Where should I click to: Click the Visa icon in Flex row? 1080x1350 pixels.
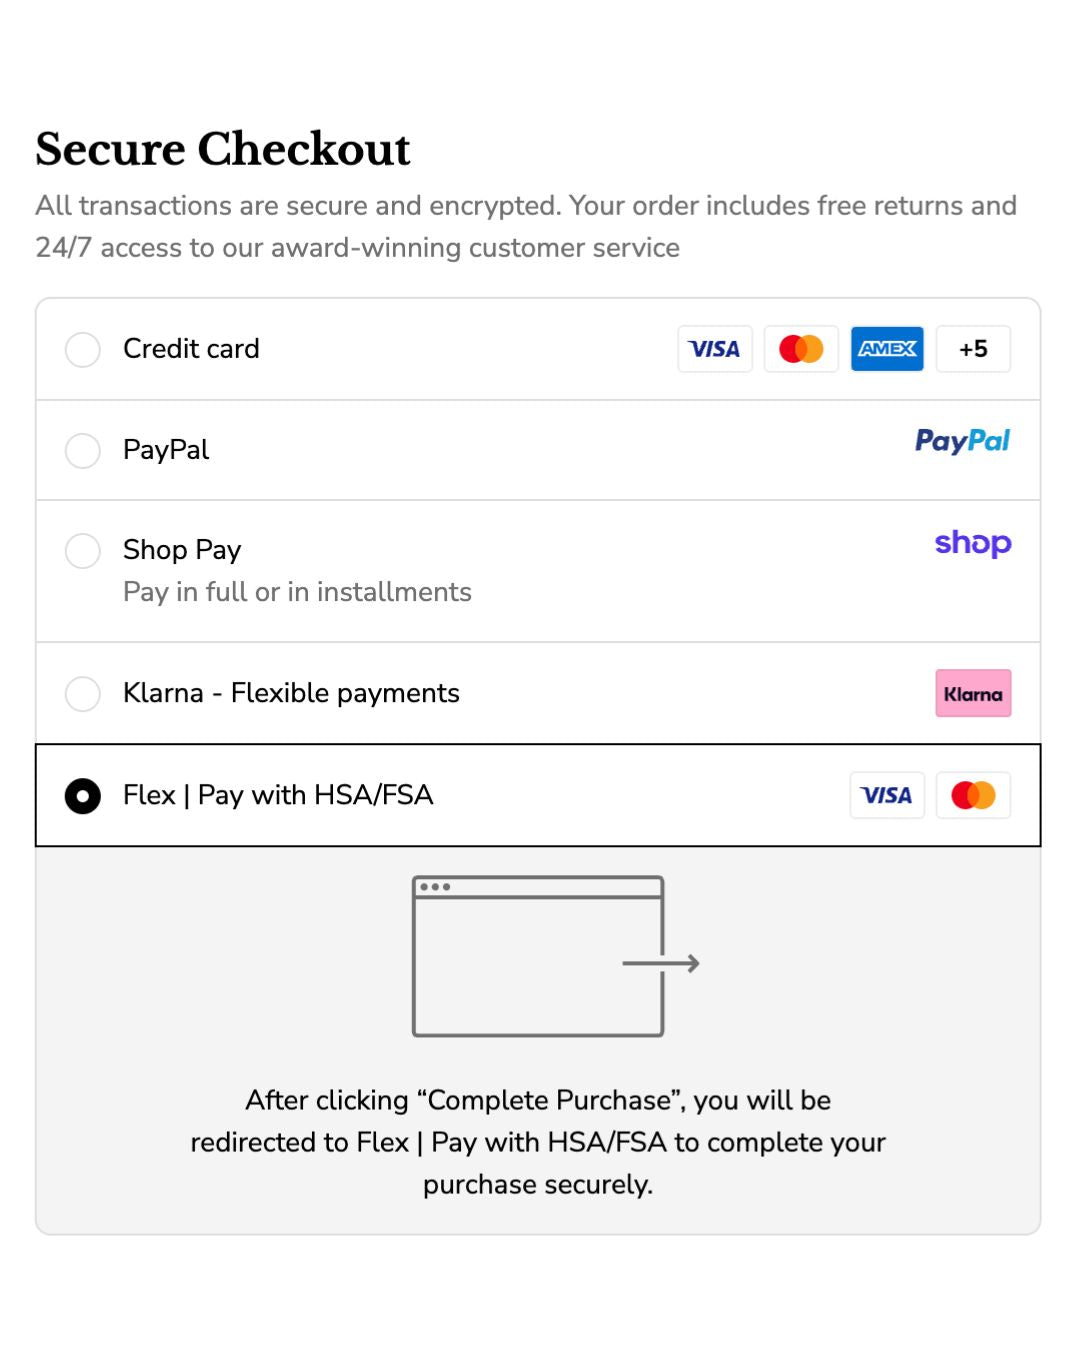point(887,796)
